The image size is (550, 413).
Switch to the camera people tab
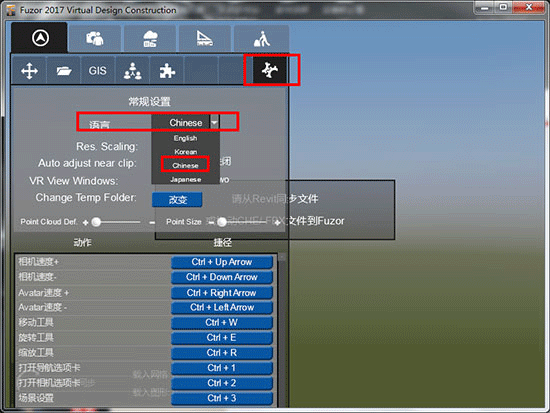point(95,39)
